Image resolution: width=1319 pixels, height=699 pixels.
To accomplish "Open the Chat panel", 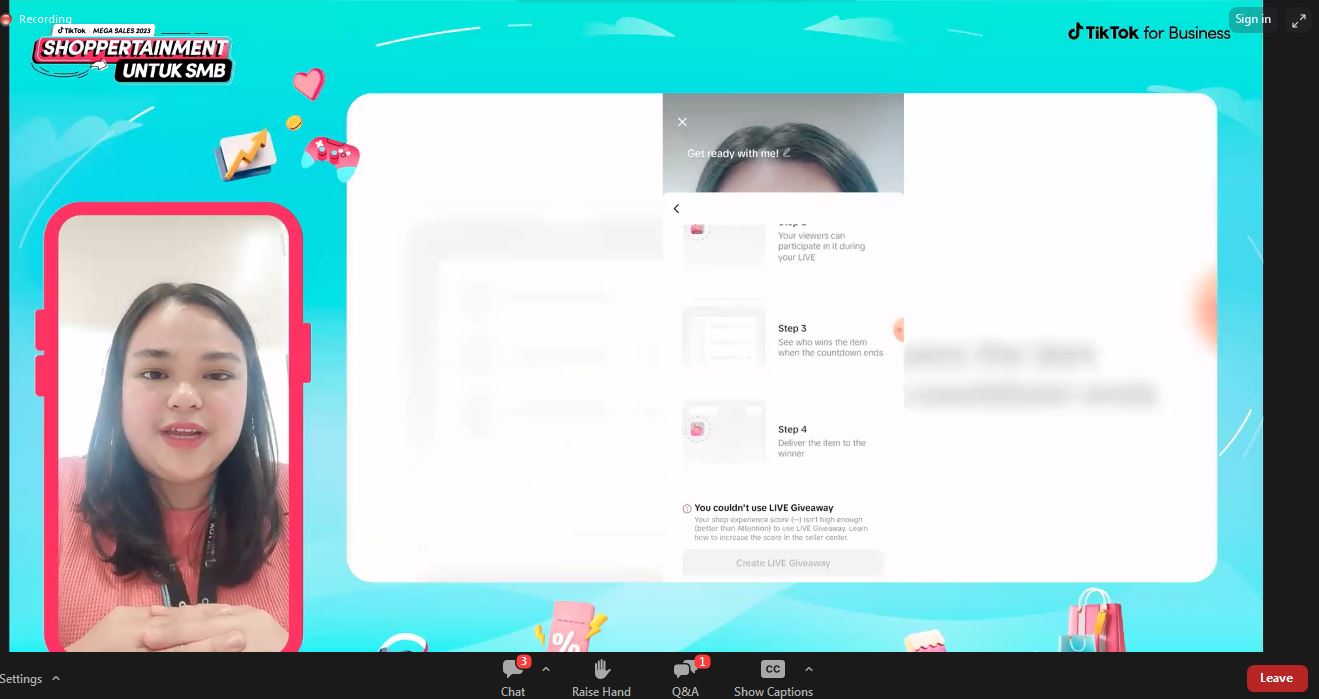I will 513,677.
